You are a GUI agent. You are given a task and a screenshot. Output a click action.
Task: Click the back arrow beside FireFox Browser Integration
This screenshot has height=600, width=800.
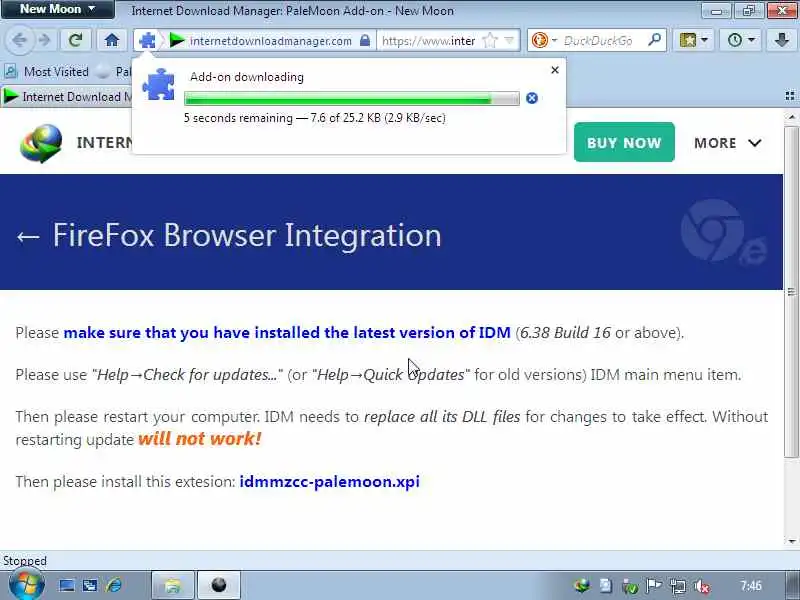coord(28,236)
